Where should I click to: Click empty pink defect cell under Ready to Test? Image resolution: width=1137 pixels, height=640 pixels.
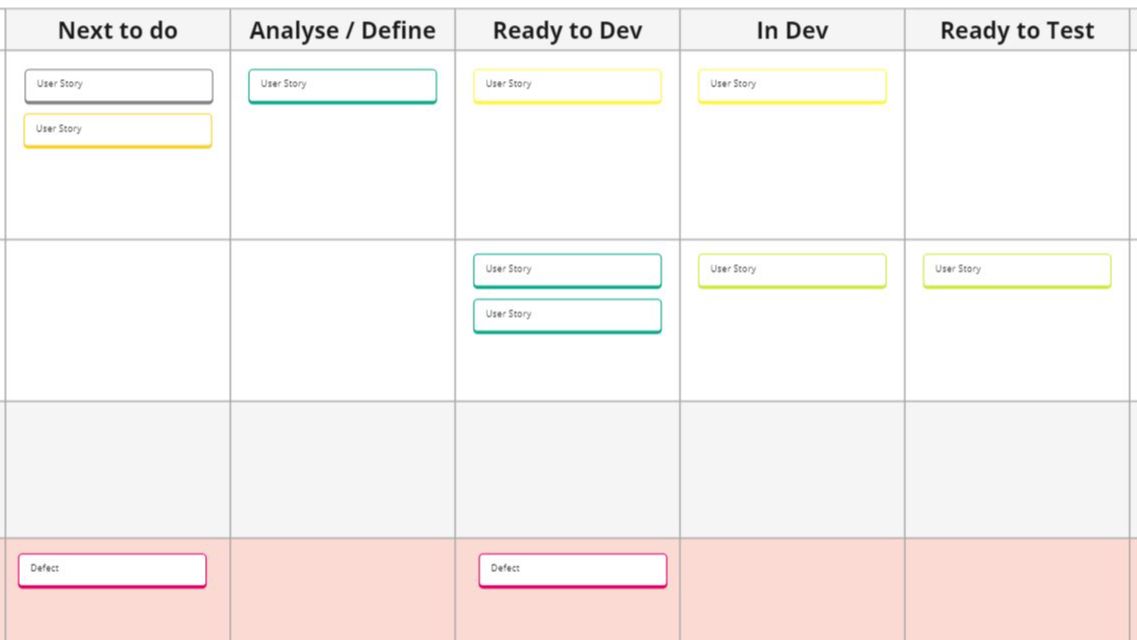click(1017, 589)
